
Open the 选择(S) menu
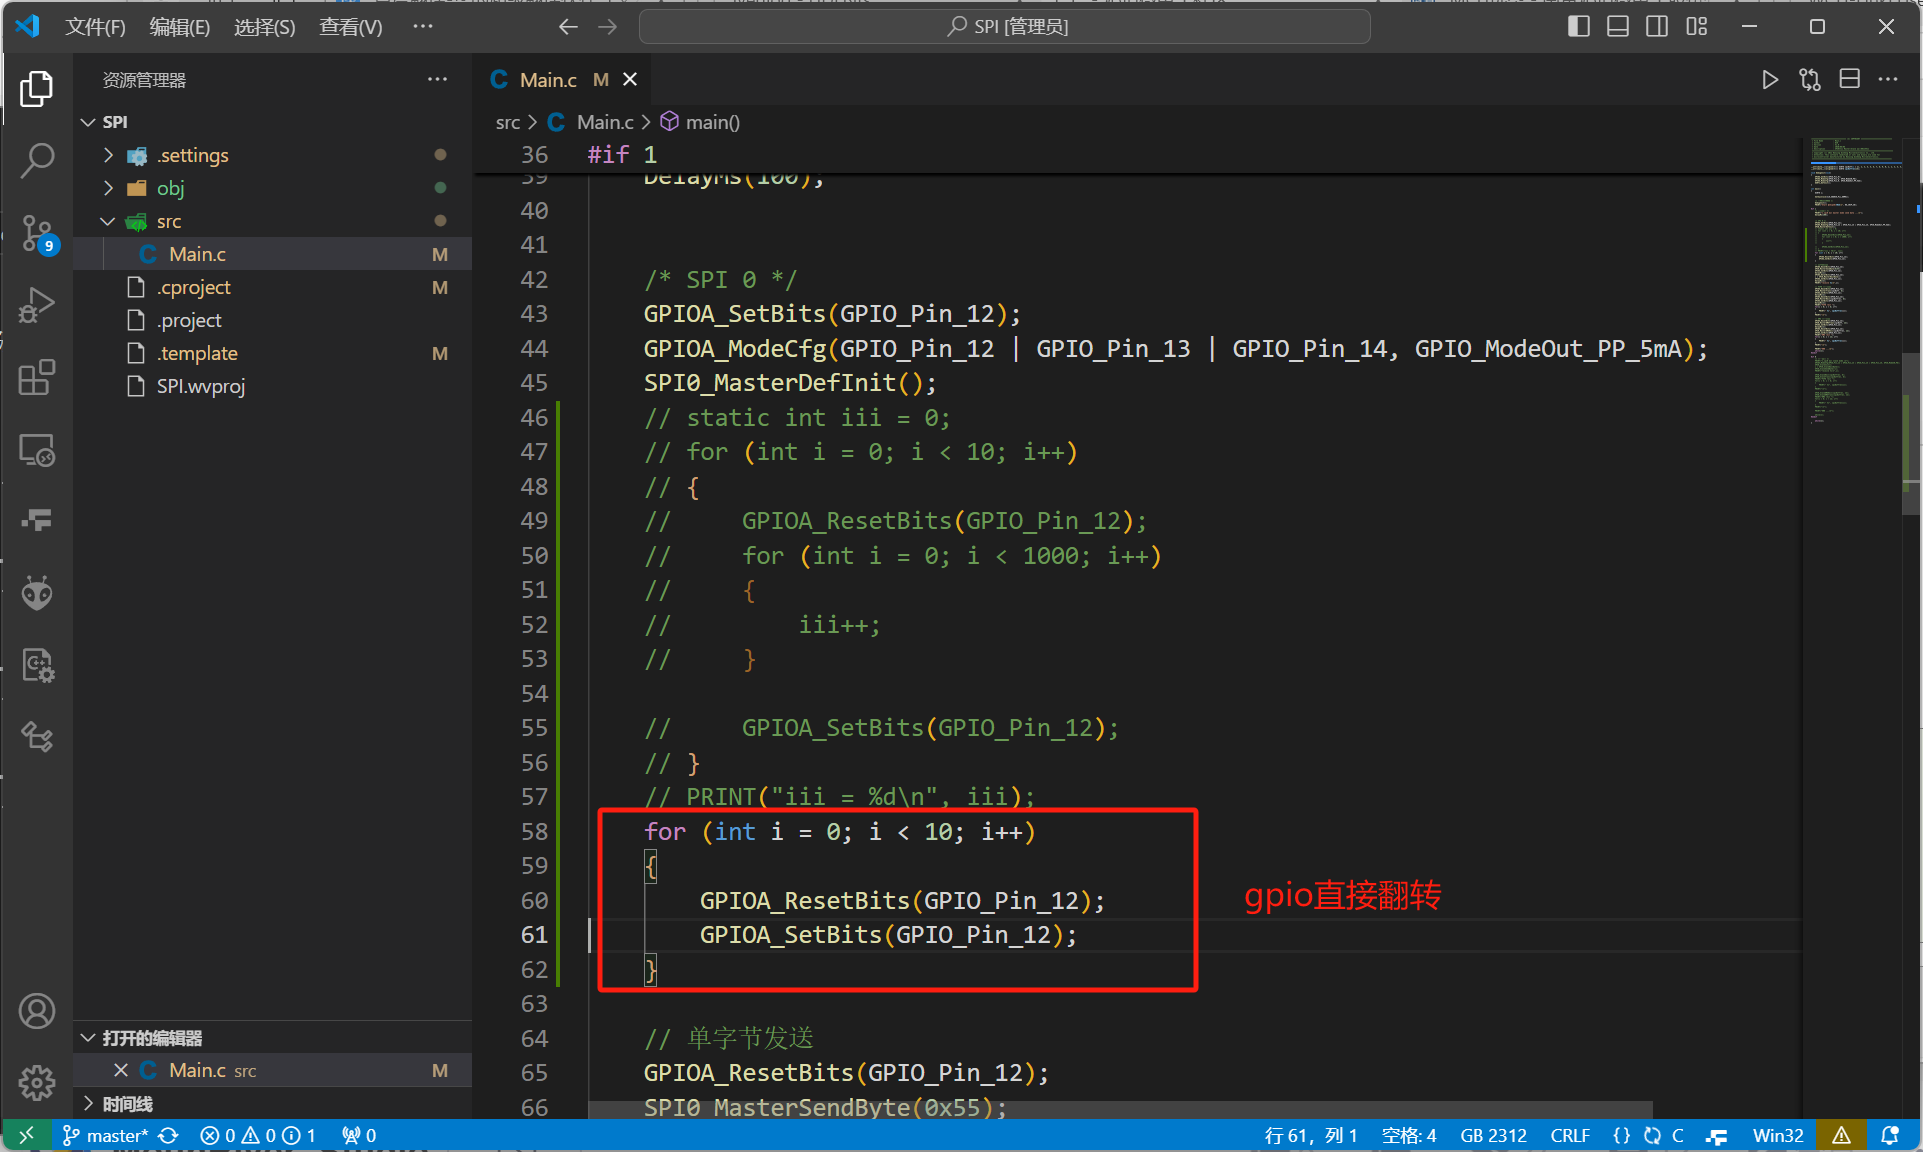click(x=265, y=27)
